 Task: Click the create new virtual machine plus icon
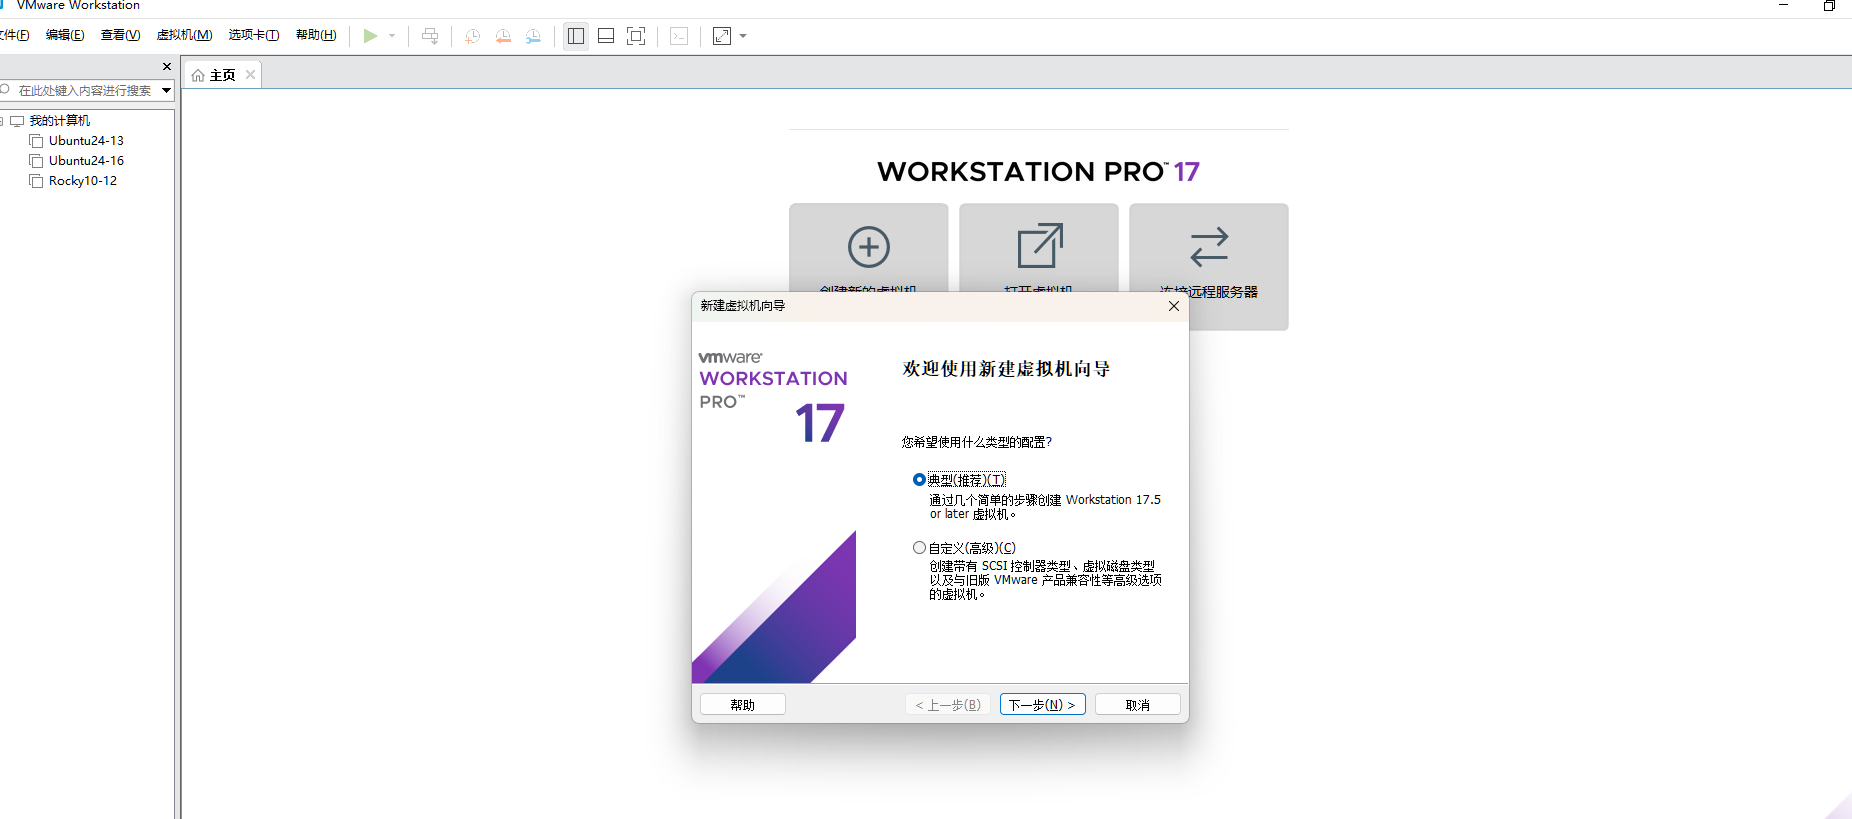pyautogui.click(x=869, y=246)
